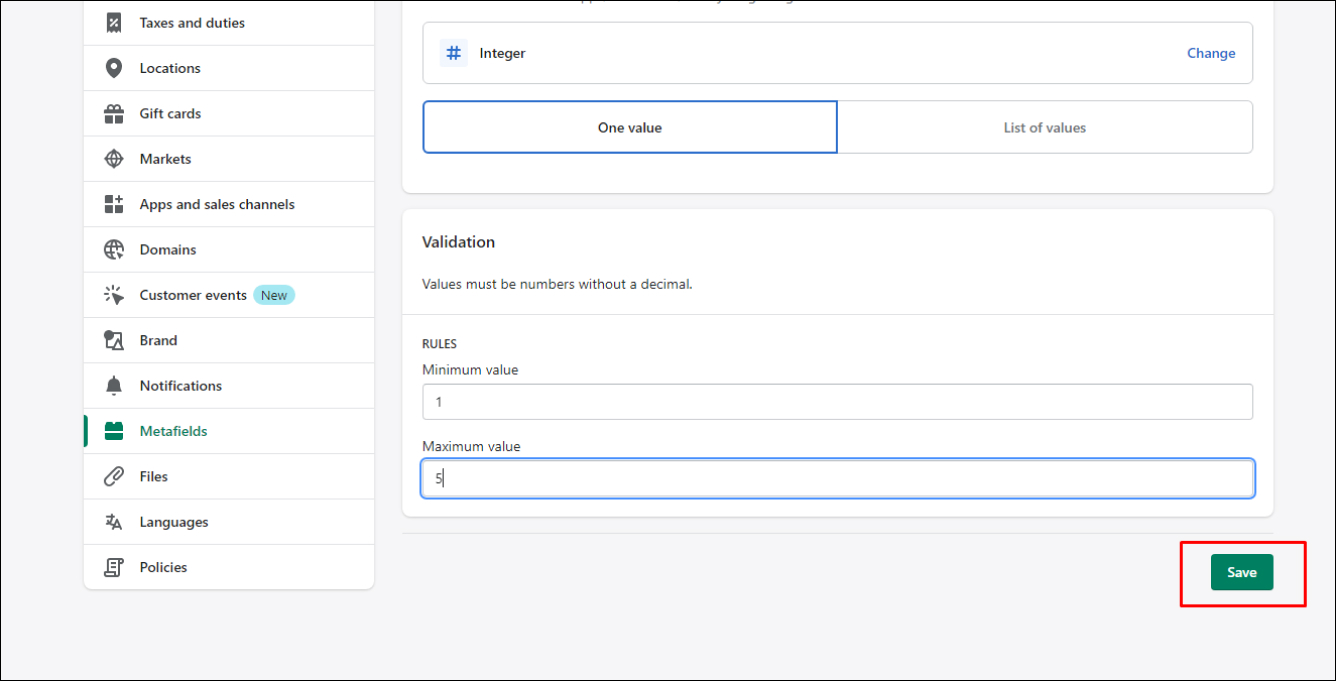The height and width of the screenshot is (681, 1336).
Task: Click 'Values must be numbers without a decimal'
Action: (557, 284)
